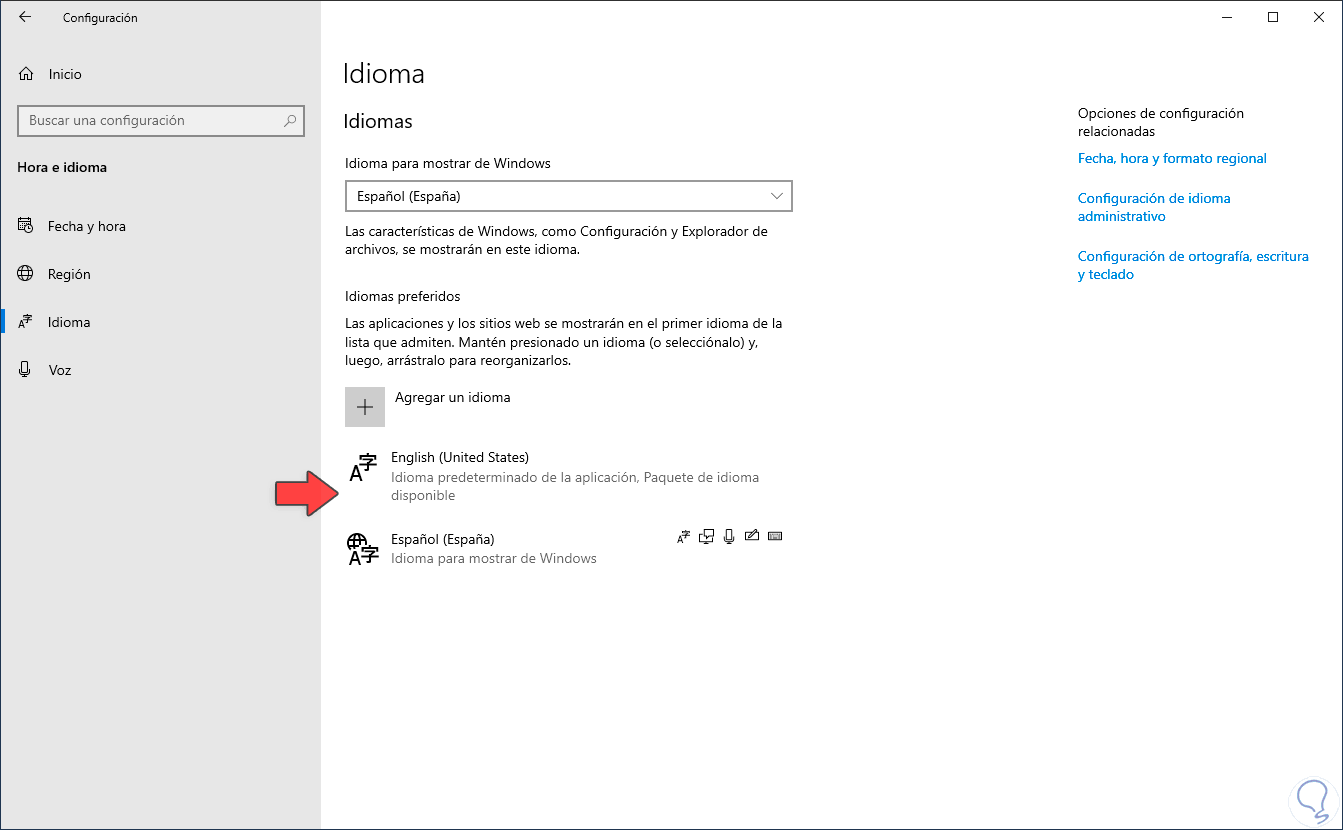Open the Fecha y hora section
Image resolution: width=1343 pixels, height=830 pixels.
pyautogui.click(x=86, y=226)
